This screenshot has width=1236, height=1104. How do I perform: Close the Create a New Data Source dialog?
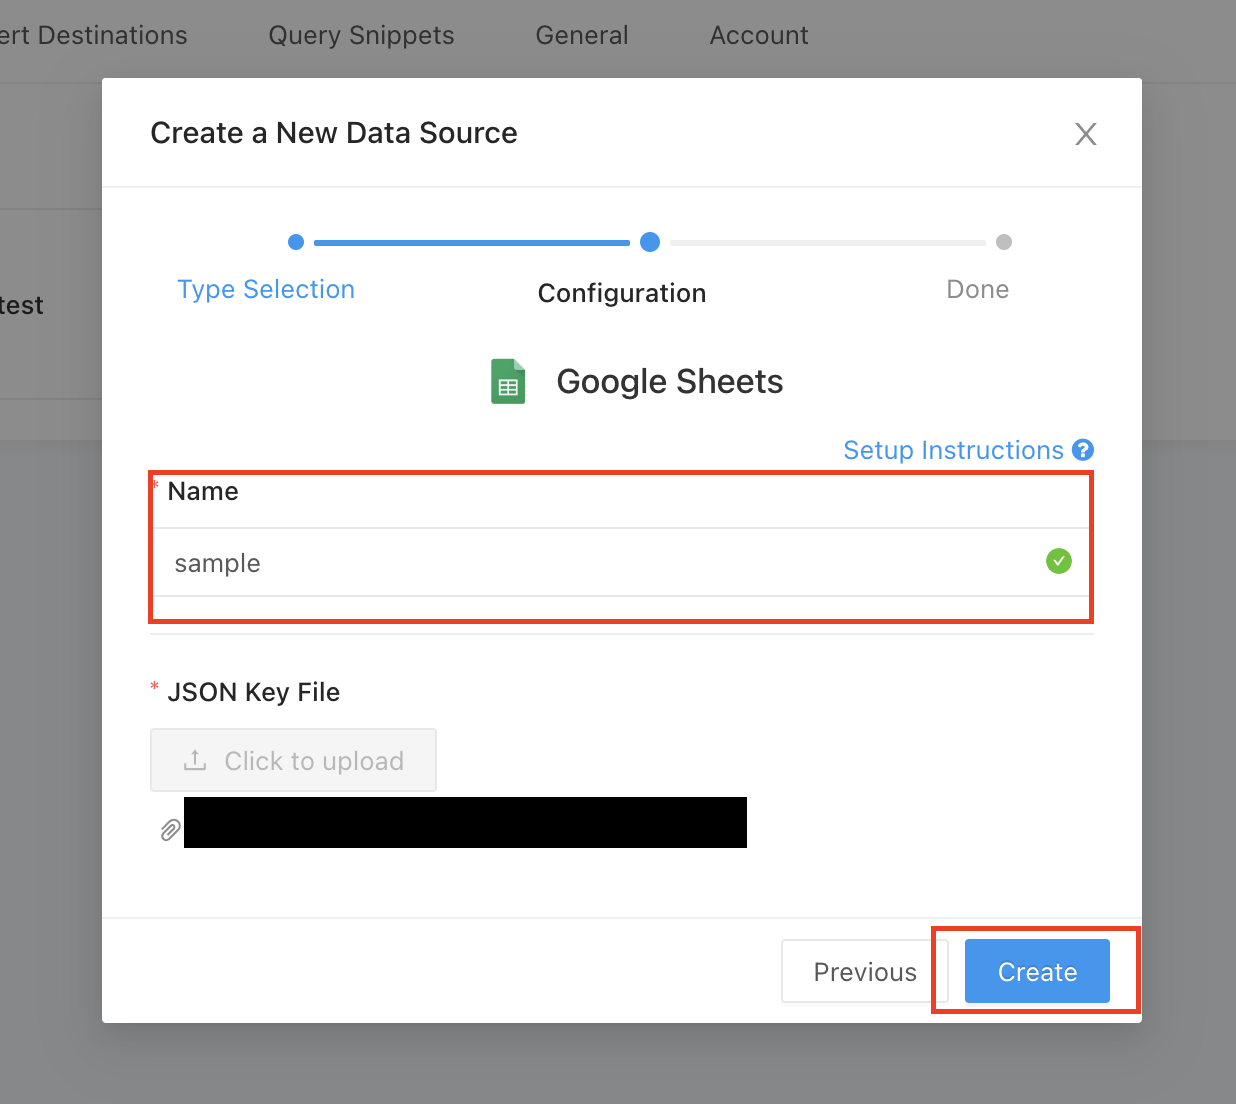pyautogui.click(x=1086, y=133)
